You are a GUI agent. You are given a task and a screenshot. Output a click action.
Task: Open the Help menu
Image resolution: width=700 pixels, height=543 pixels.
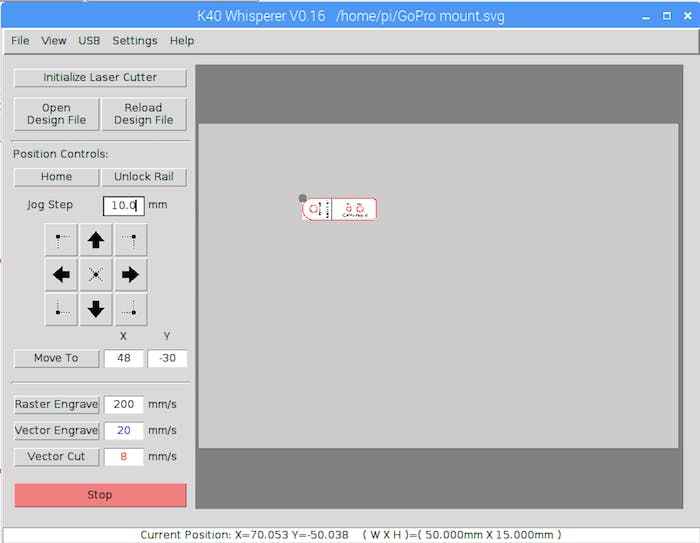(182, 41)
